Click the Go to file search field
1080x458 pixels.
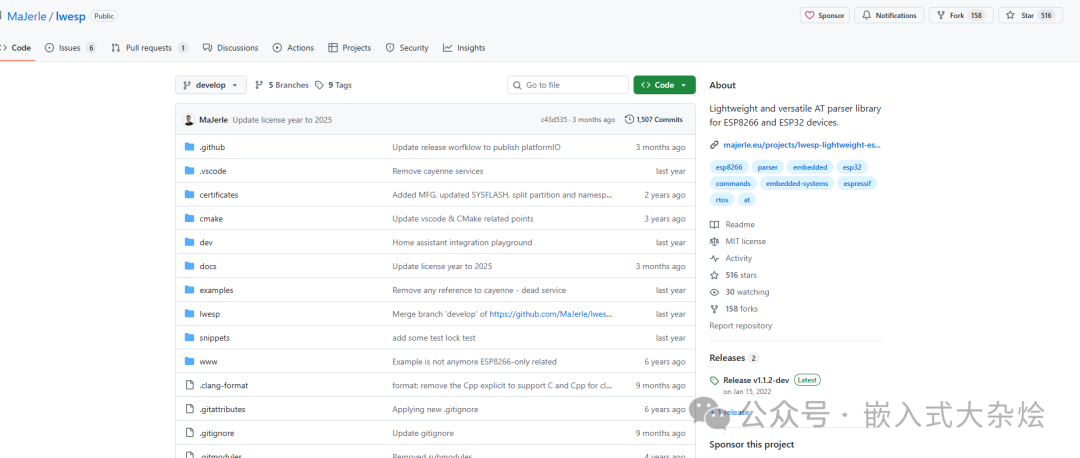click(x=568, y=85)
